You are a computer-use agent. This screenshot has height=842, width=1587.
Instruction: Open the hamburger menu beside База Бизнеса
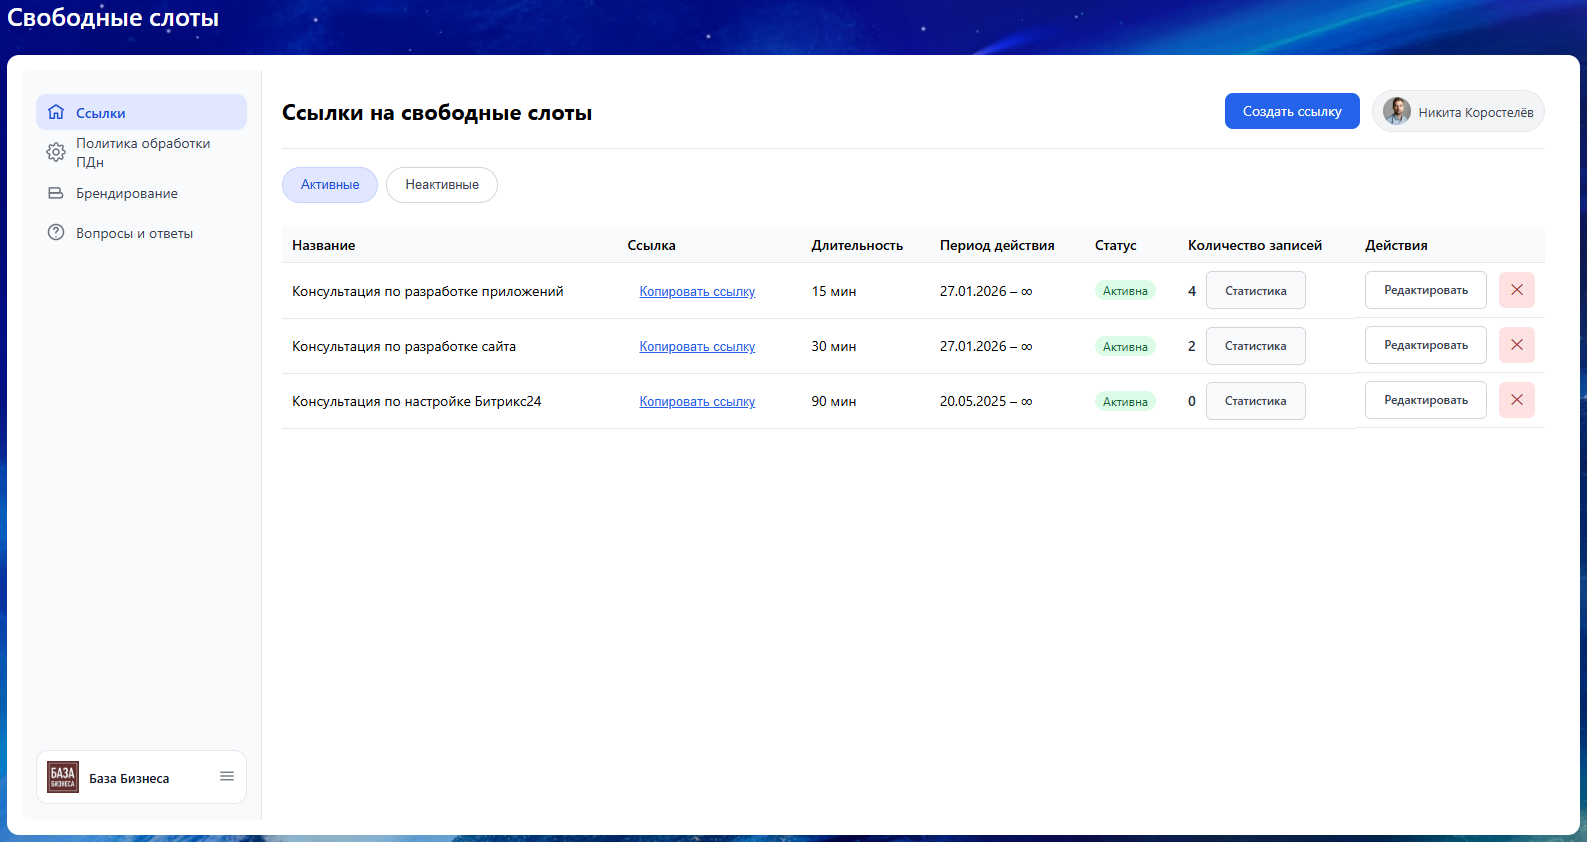[227, 777]
